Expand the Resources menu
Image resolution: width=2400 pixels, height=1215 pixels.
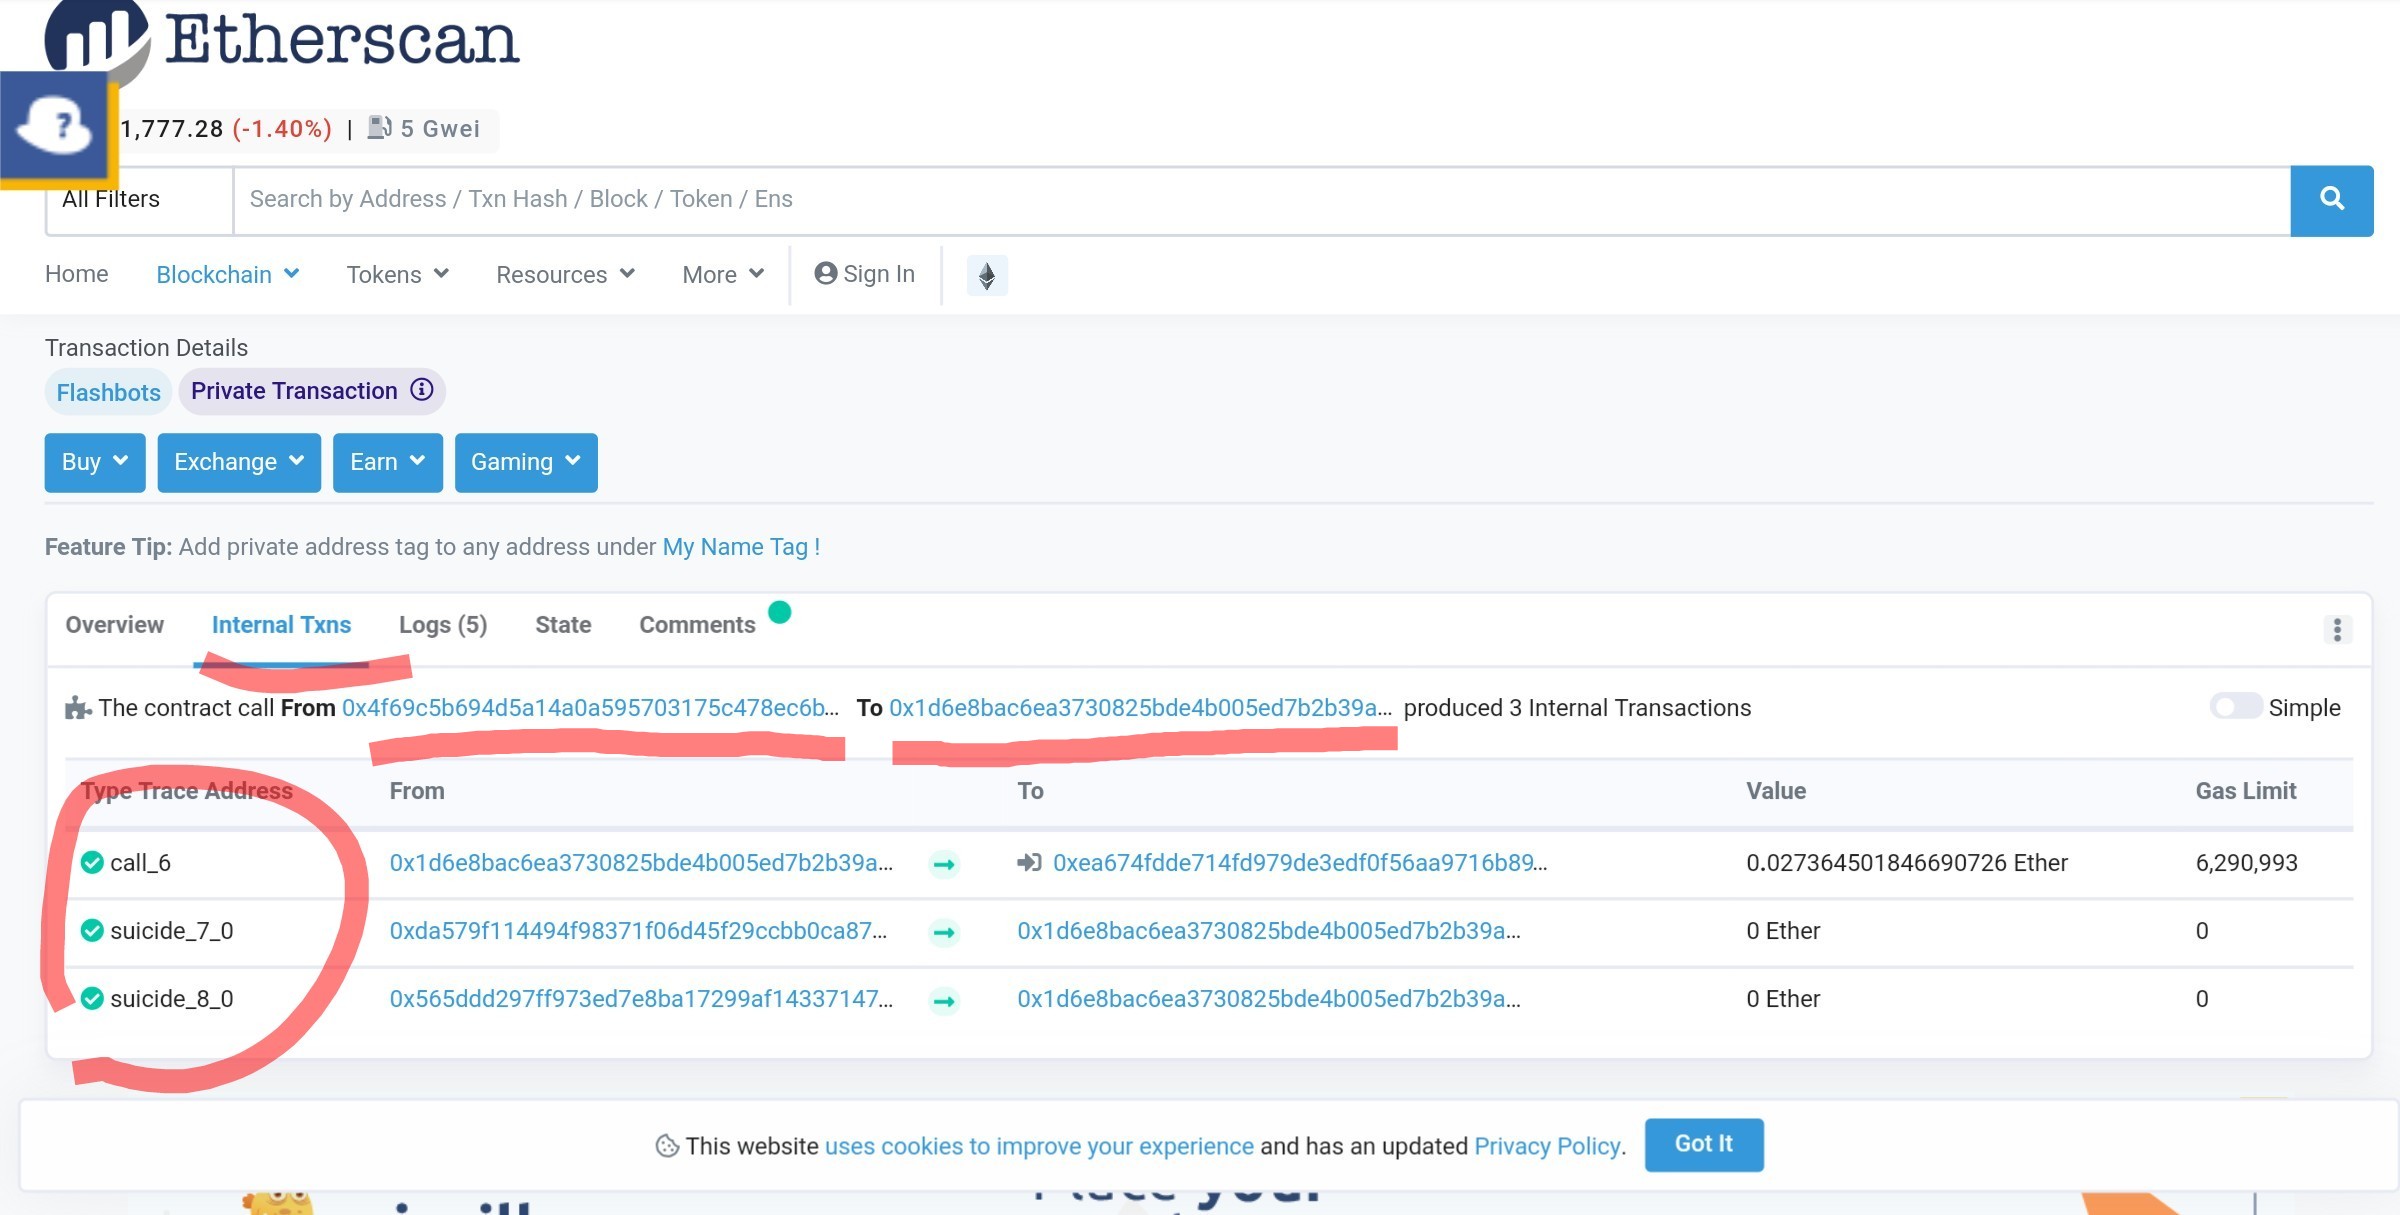(565, 275)
